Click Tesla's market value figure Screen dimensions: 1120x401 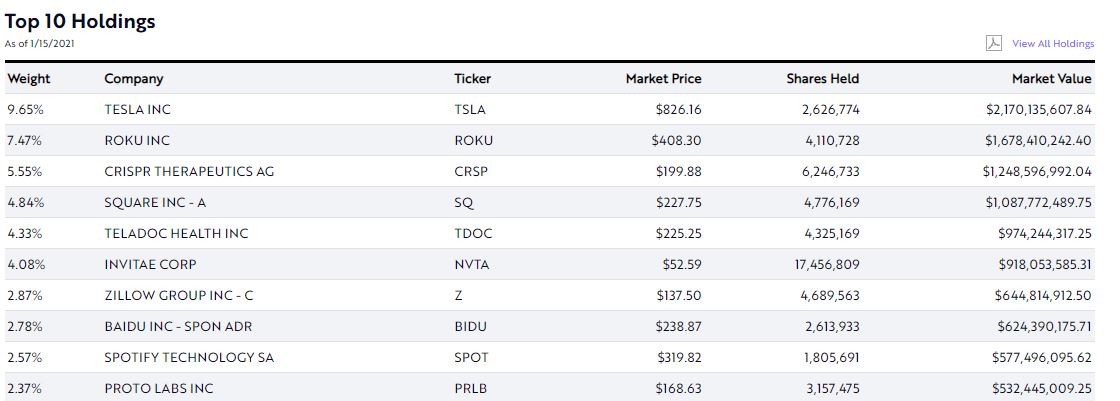1037,110
